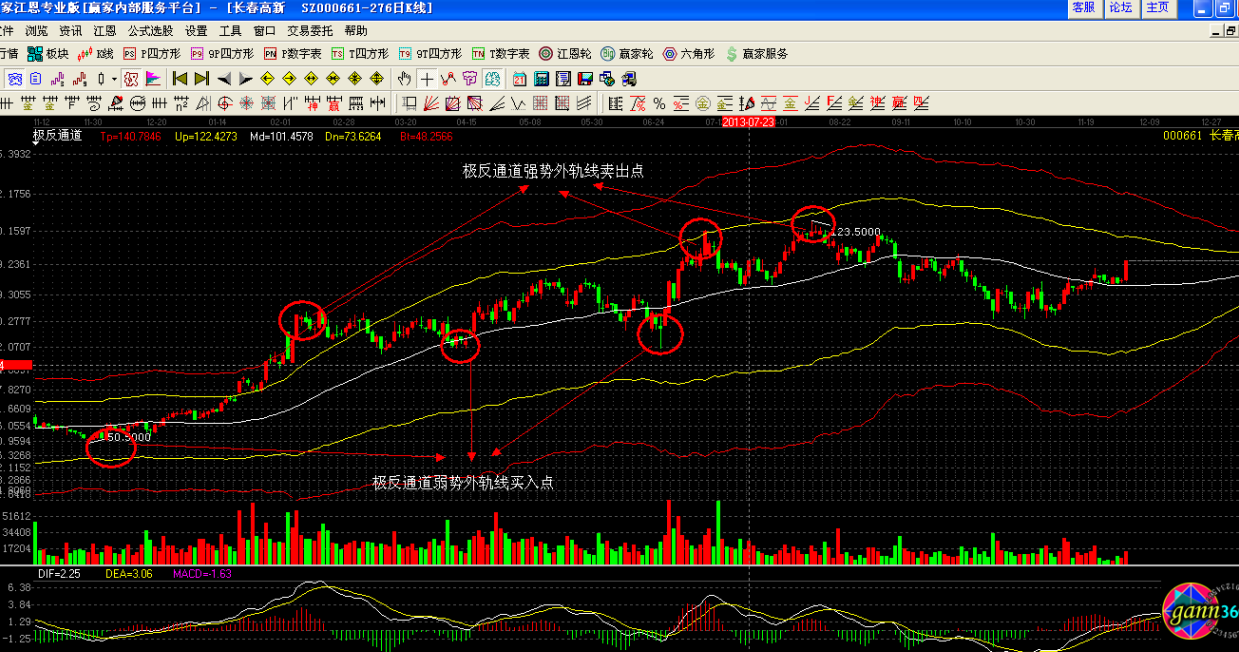The image size is (1239, 652).
Task: Open the P四方形 square tool
Action: tap(148, 54)
